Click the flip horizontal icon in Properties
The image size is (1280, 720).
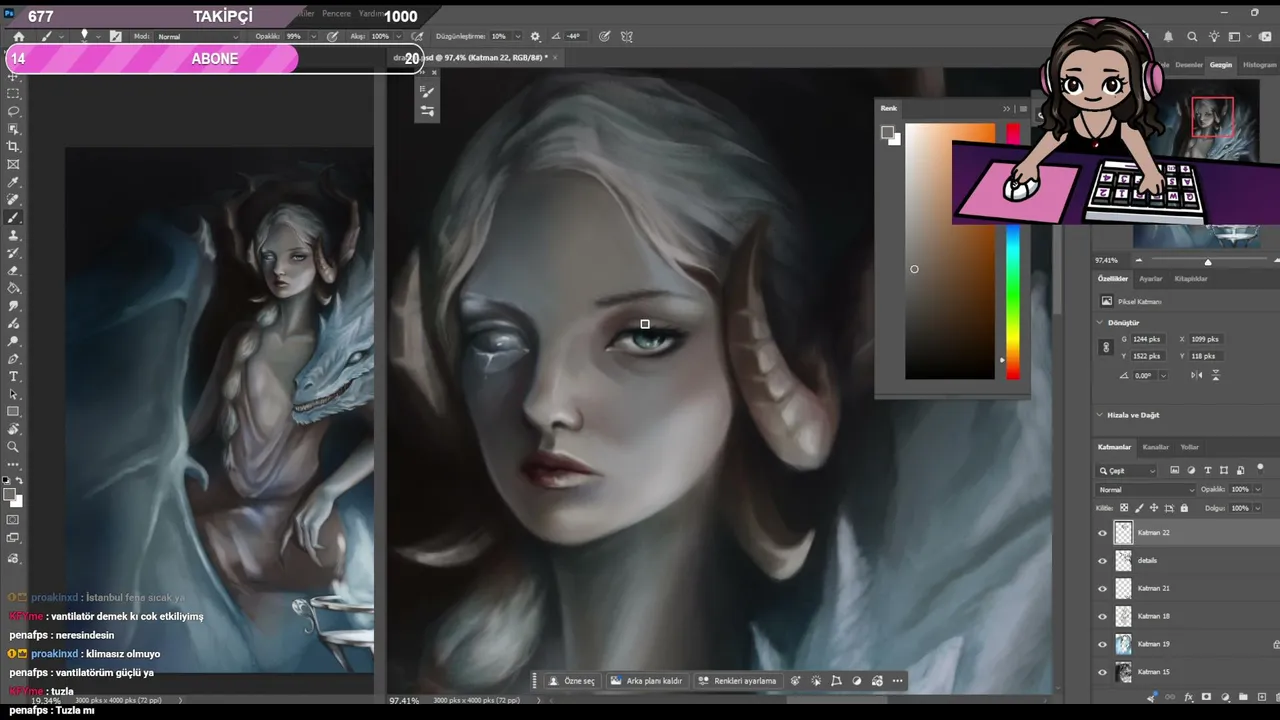1197,375
